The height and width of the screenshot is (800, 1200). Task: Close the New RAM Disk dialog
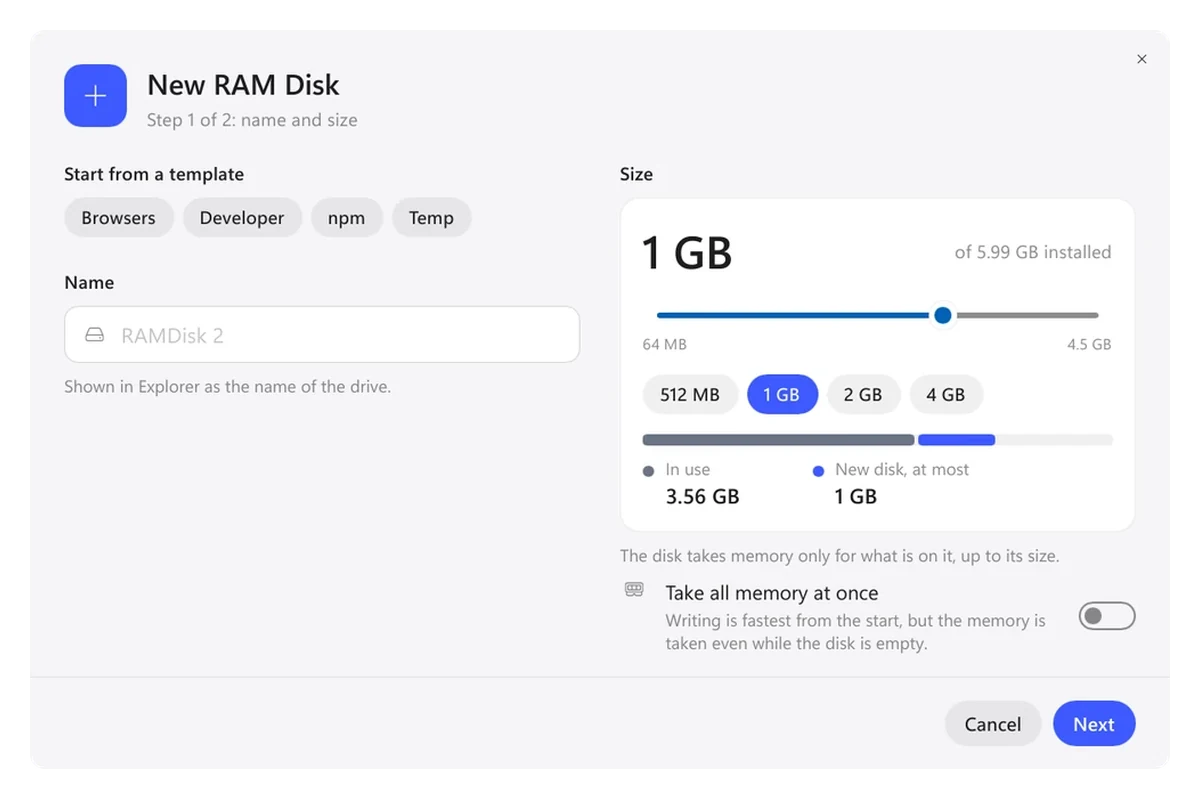tap(1142, 59)
